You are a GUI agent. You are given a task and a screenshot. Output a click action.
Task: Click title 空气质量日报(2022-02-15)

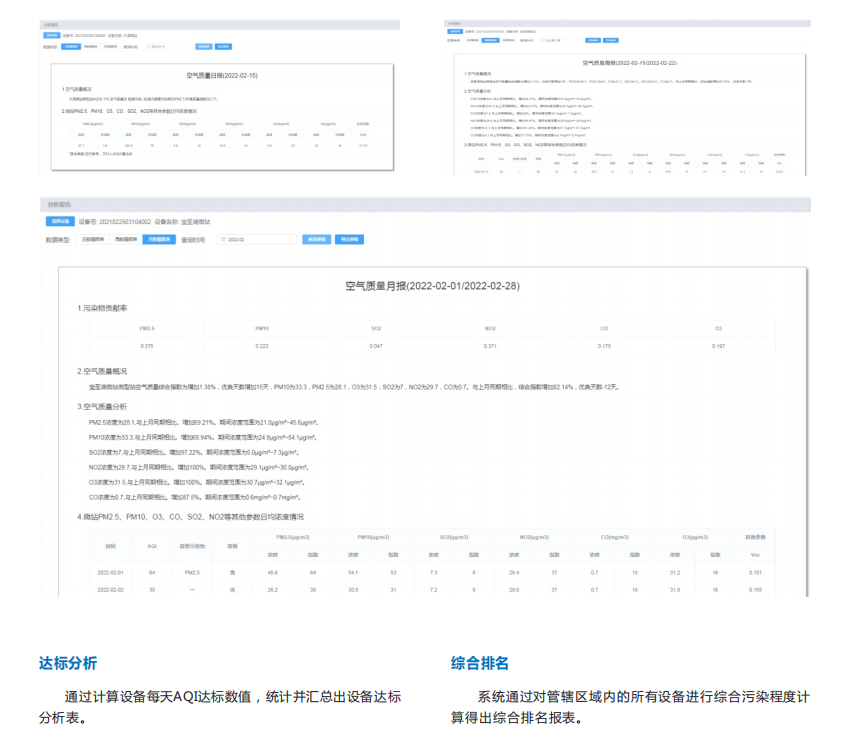point(222,75)
